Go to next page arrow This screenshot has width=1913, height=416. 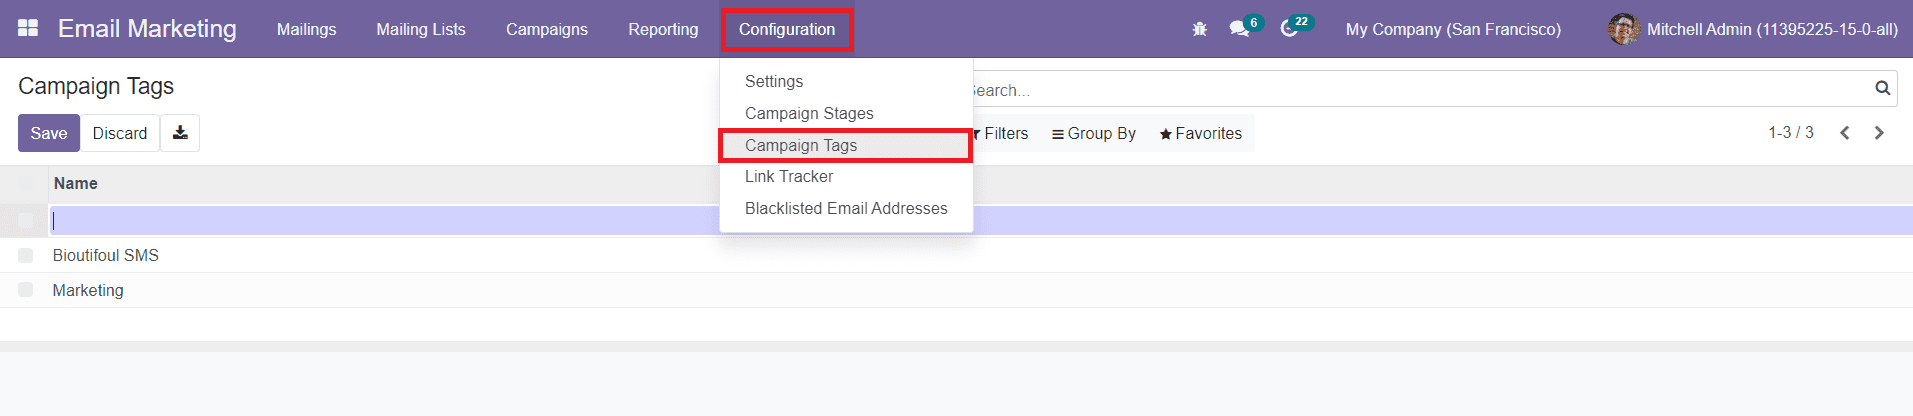(1879, 133)
